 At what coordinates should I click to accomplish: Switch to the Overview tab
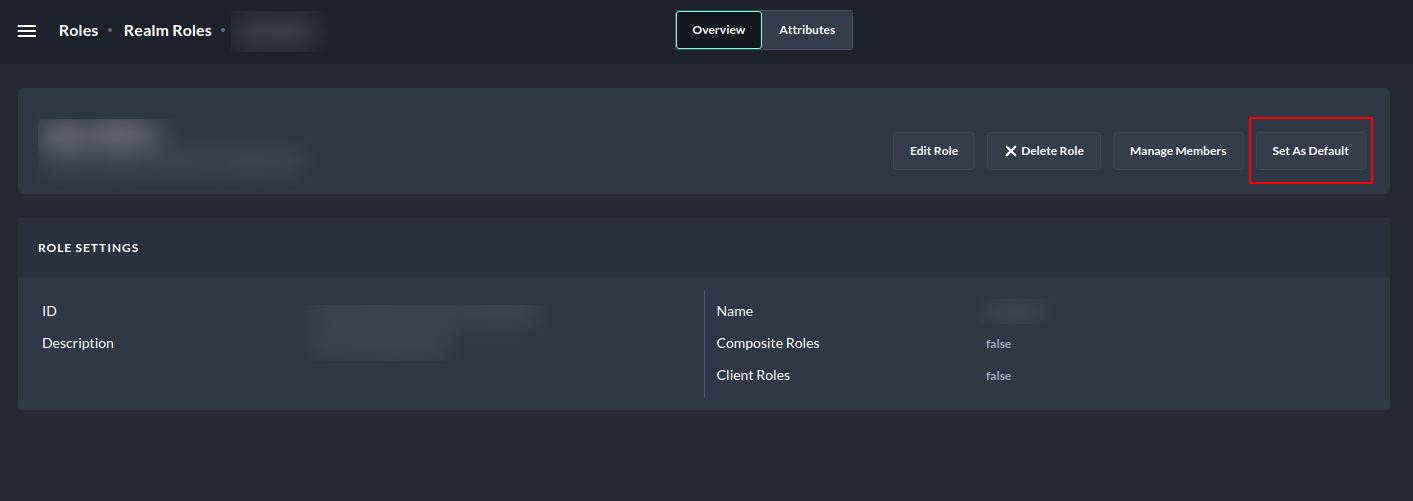[x=718, y=30]
